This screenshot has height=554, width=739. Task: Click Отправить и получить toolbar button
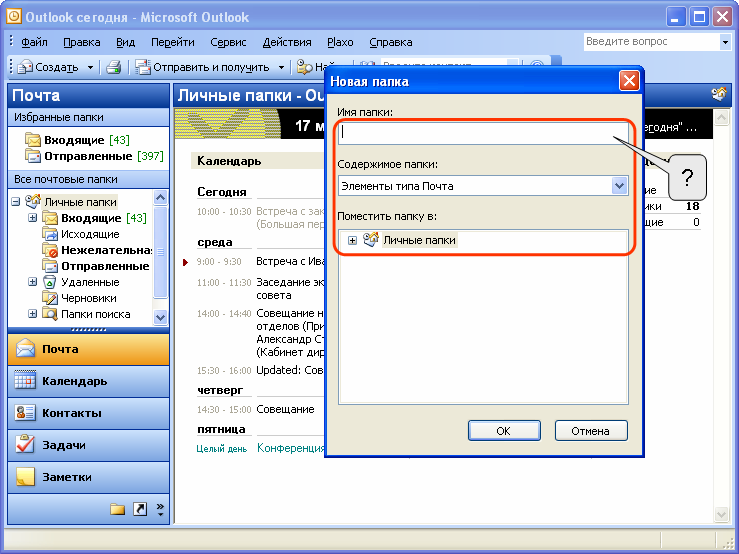(x=203, y=67)
